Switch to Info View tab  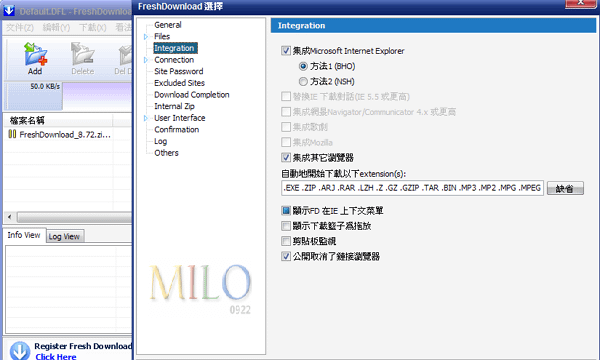tap(24, 235)
